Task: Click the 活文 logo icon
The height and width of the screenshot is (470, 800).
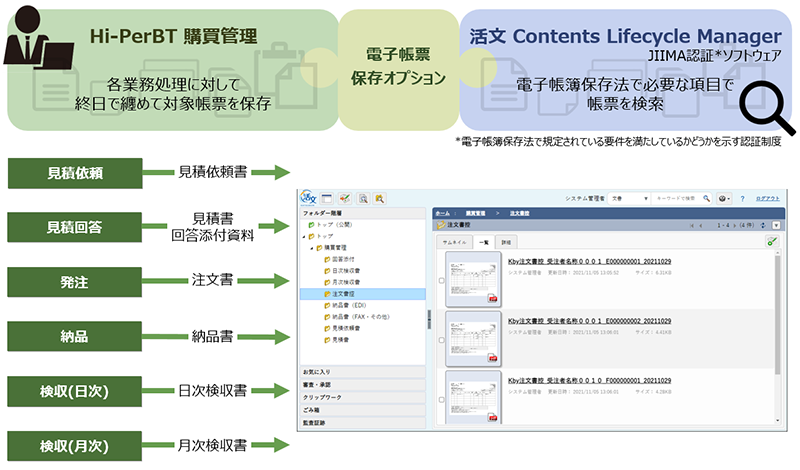Action: pyautogui.click(x=308, y=198)
